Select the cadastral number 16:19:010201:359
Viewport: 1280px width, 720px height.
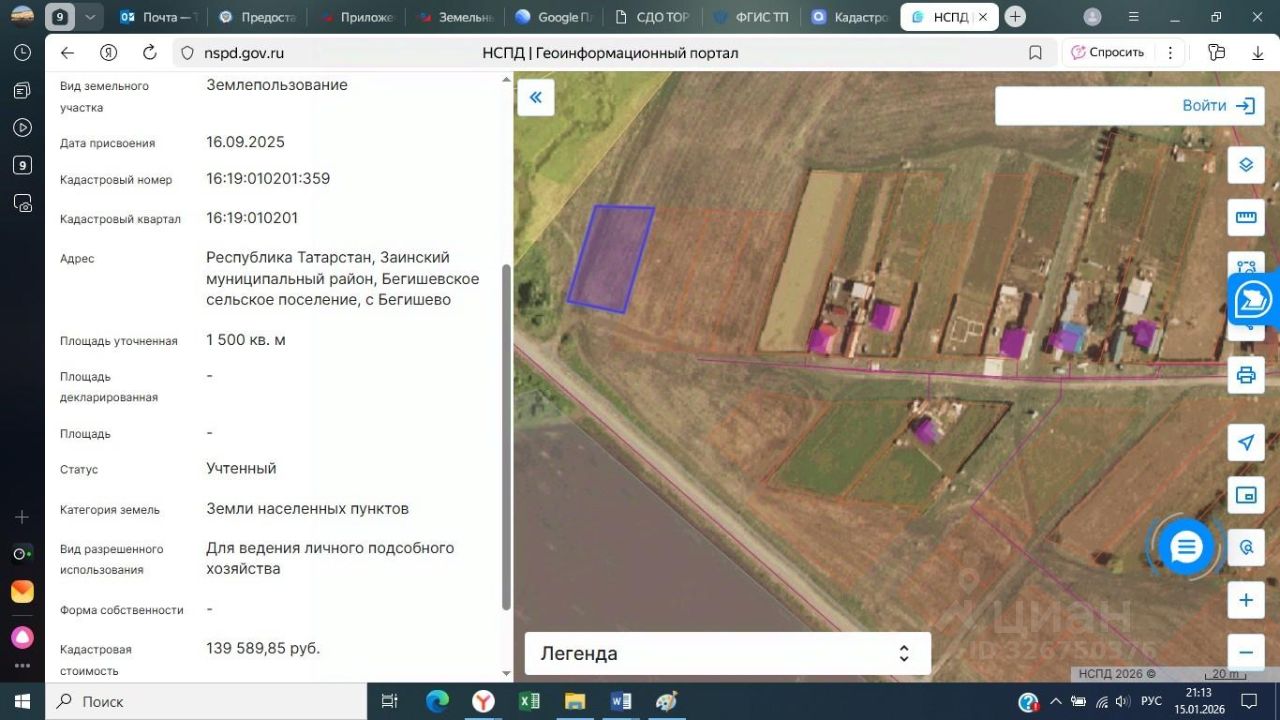tap(268, 179)
